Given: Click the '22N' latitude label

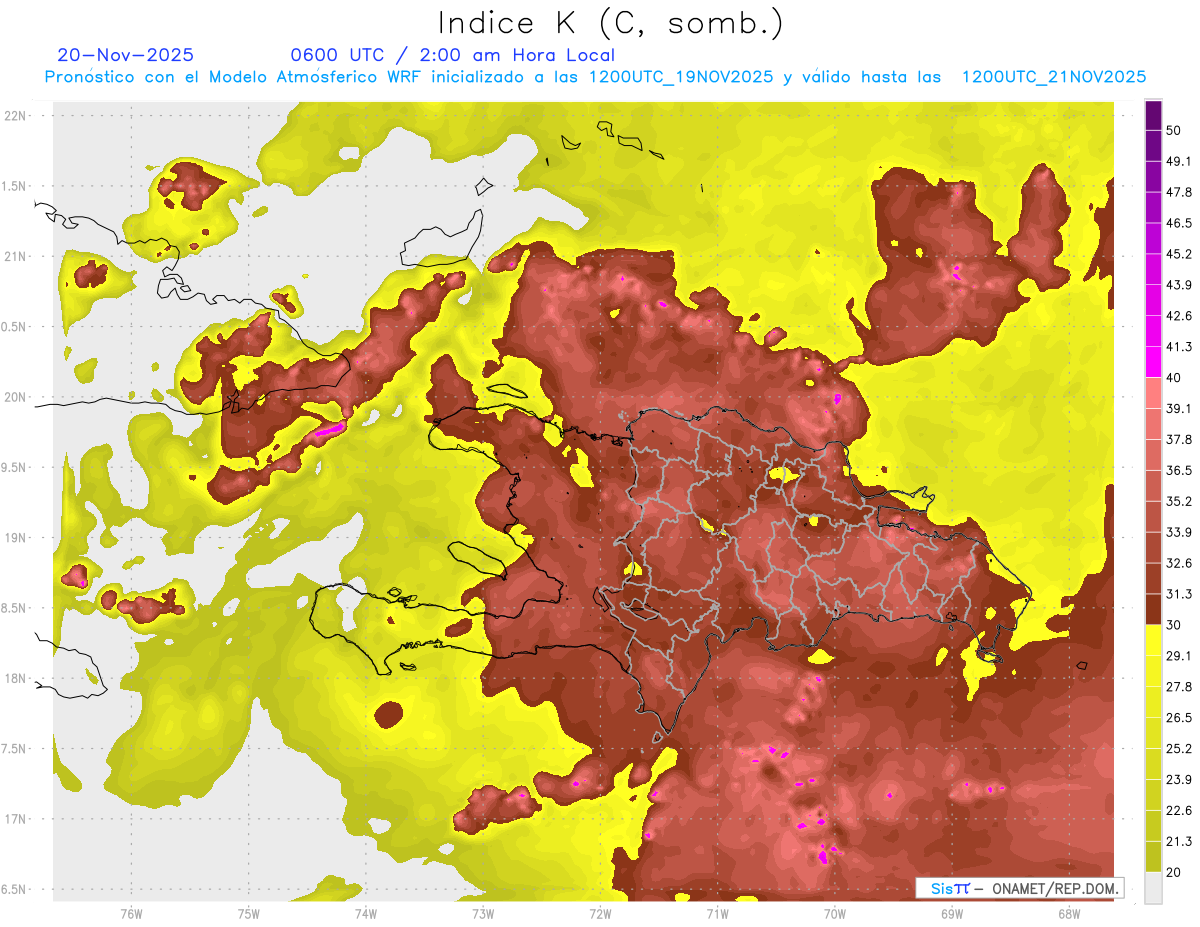Looking at the screenshot, I should pos(15,116).
